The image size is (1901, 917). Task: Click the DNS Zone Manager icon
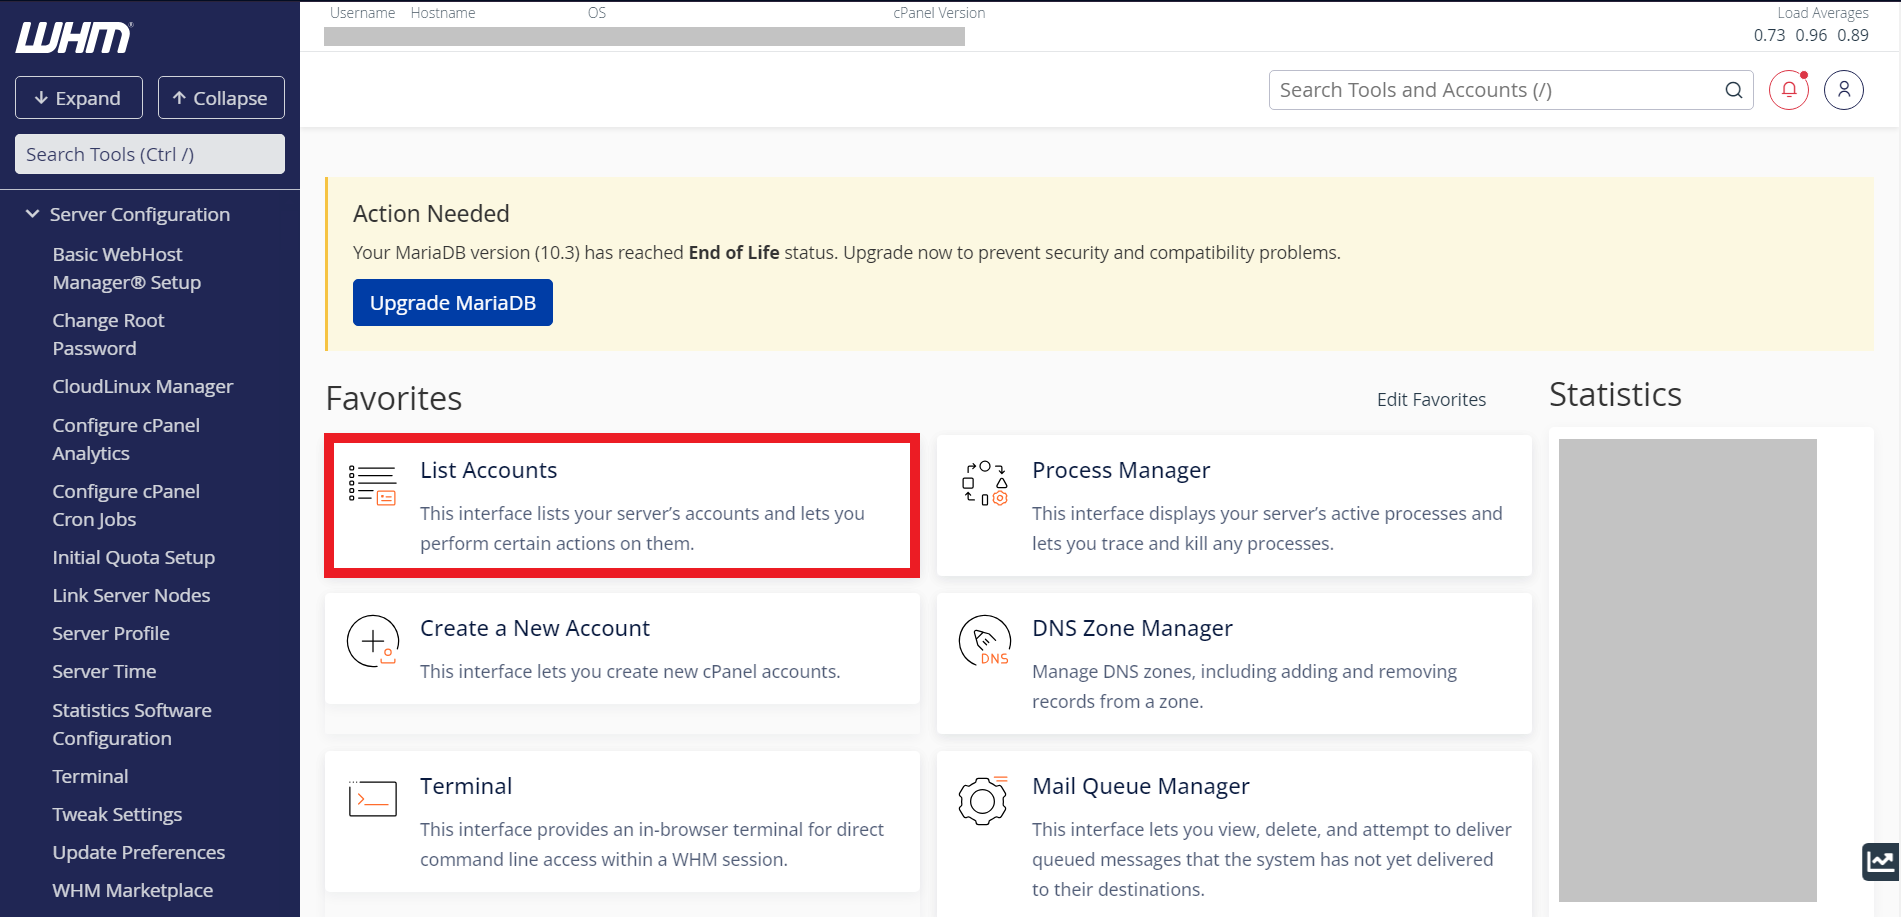[x=984, y=640]
